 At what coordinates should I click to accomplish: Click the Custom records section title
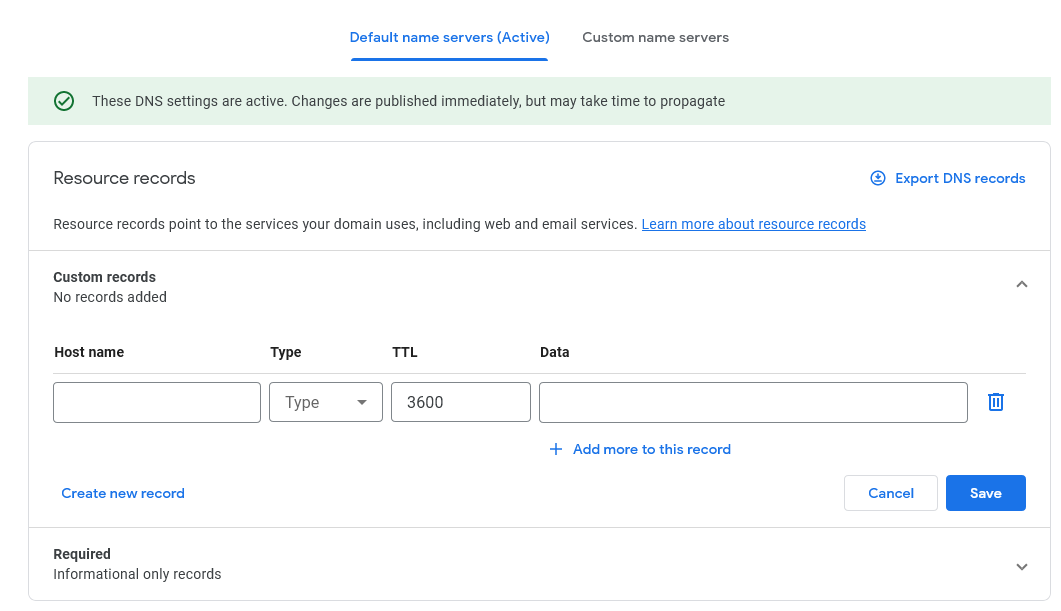[x=105, y=277]
